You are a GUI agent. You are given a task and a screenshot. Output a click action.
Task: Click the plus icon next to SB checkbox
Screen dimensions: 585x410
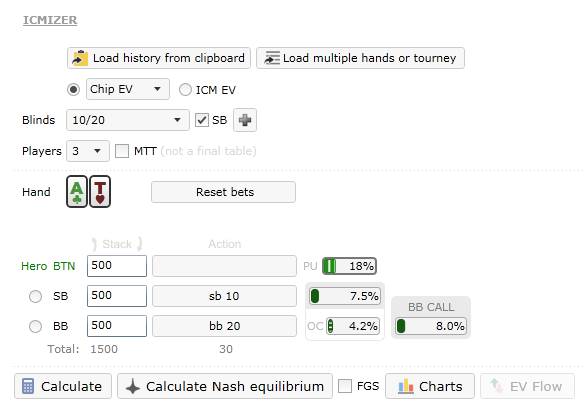click(x=245, y=120)
